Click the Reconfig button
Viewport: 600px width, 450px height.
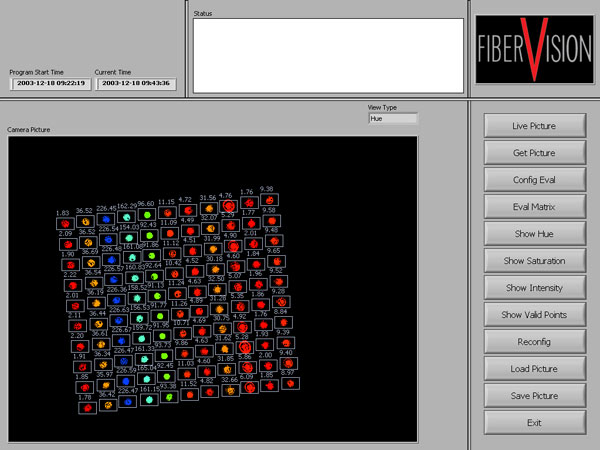533,342
